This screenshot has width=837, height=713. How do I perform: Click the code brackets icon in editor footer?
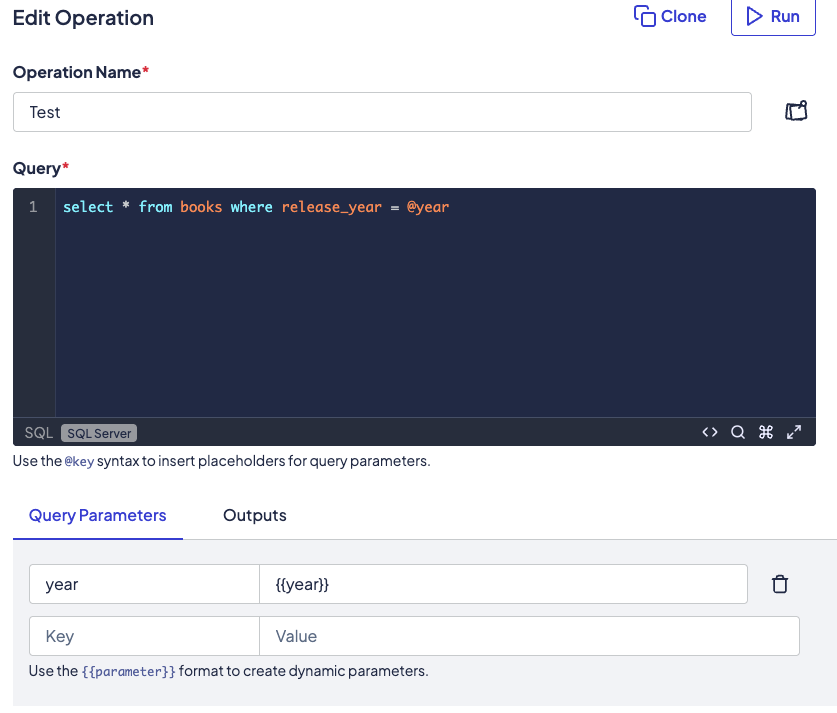coord(710,432)
